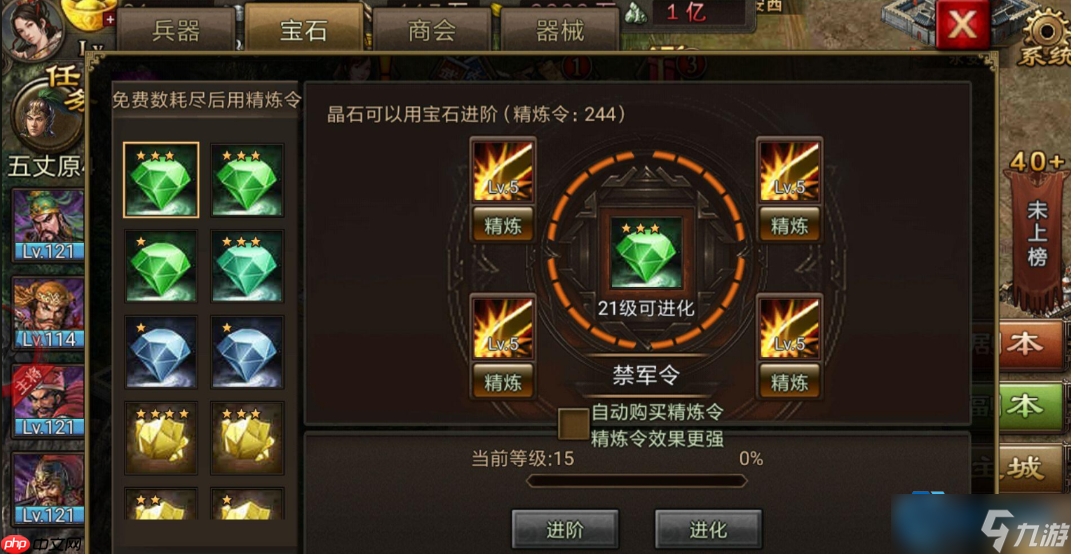Close the gem panel with red X
The image size is (1071, 554).
(962, 25)
